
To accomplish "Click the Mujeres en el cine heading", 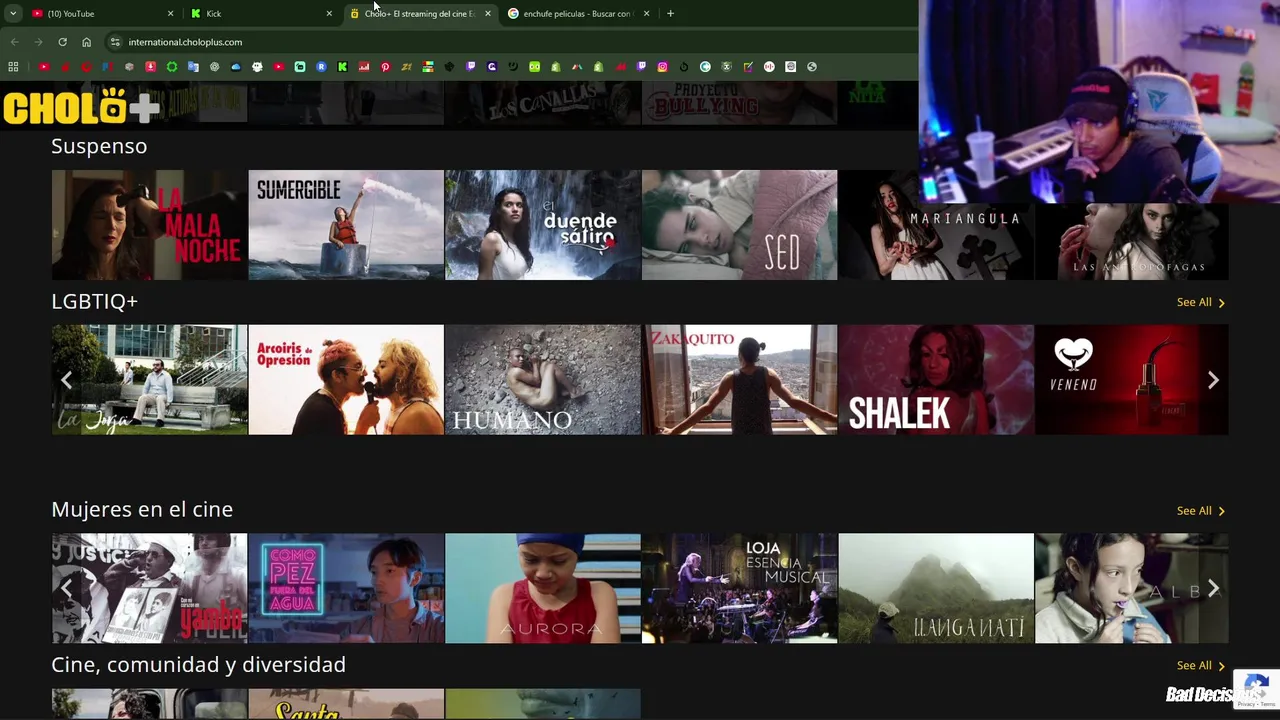I will coord(142,510).
